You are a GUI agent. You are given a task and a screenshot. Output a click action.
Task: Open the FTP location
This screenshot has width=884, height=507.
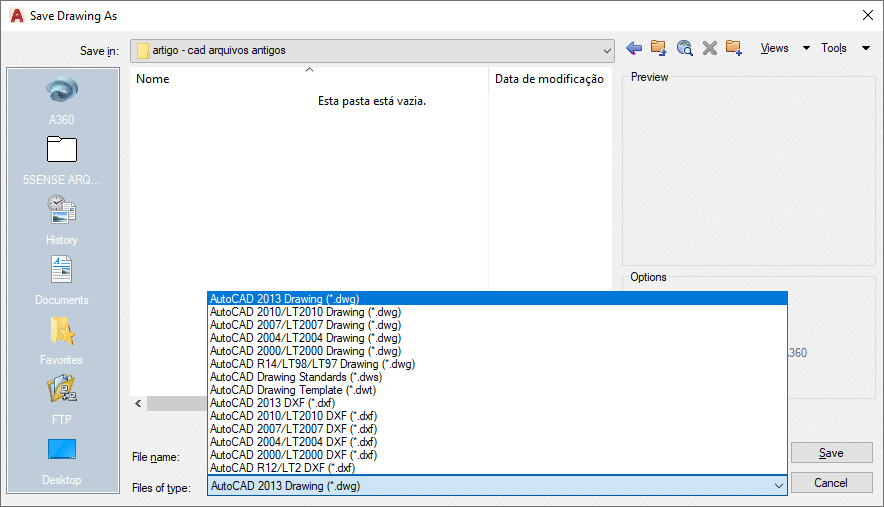tap(61, 400)
